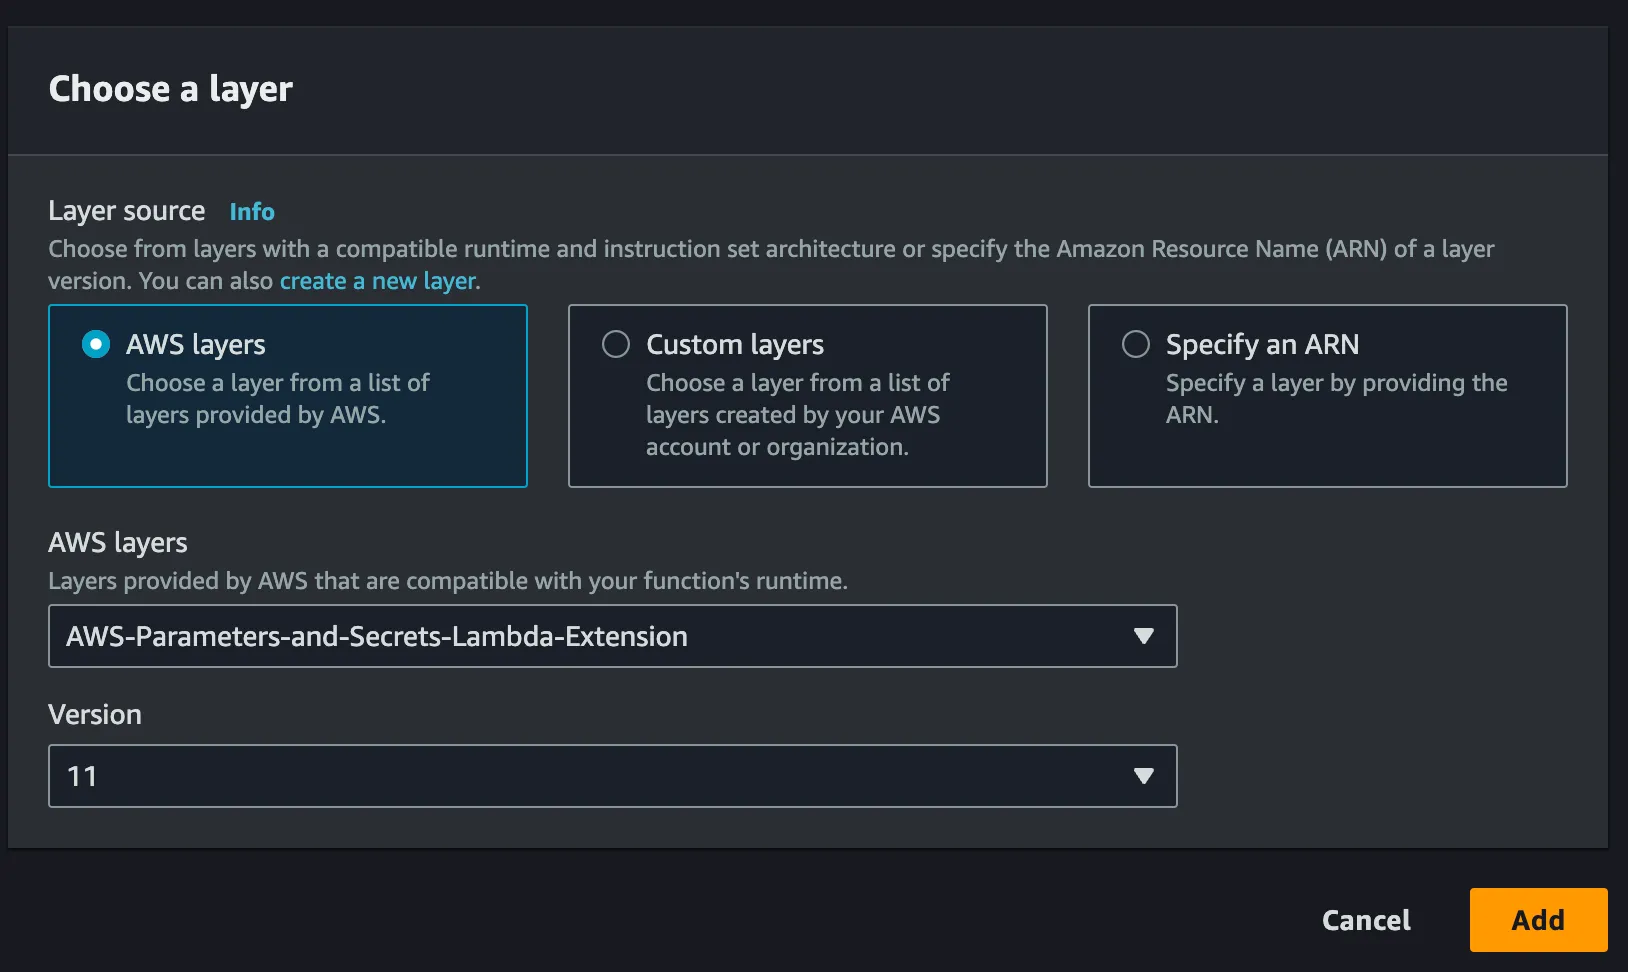Click the 'Choose a layer from AWS' tile description
The height and width of the screenshot is (972, 1628).
(277, 398)
